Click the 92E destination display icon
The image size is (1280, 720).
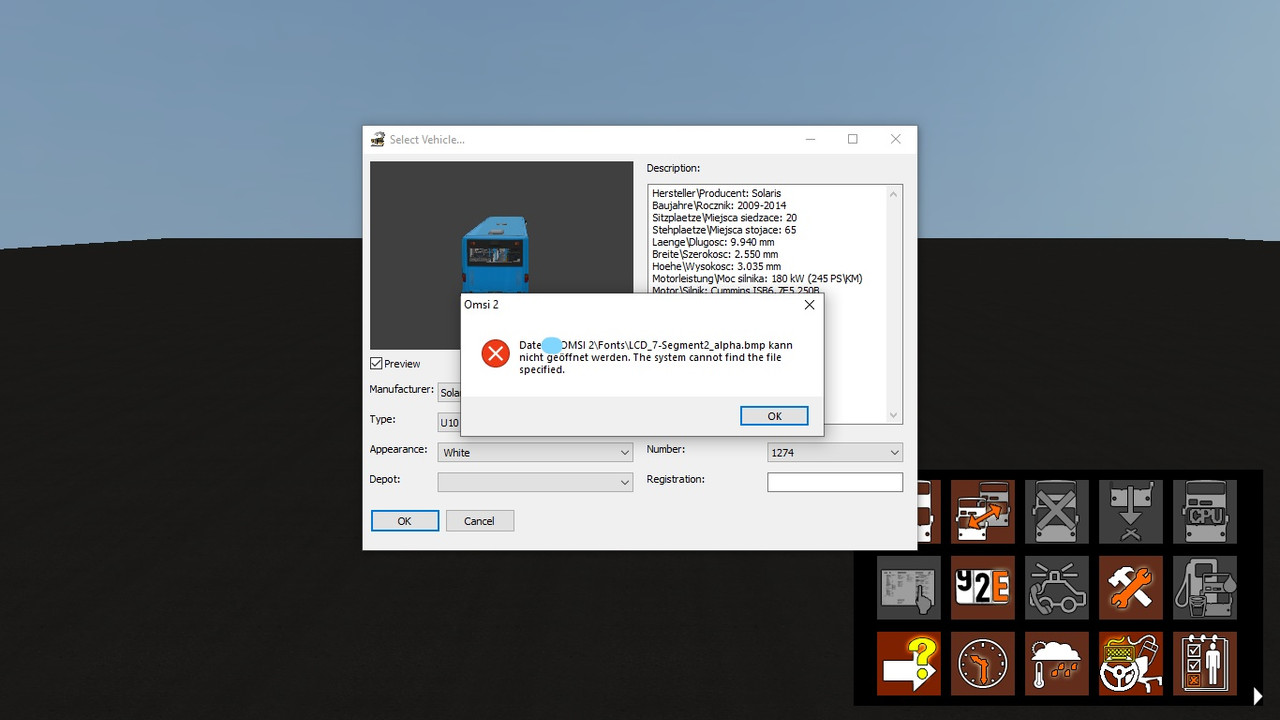983,587
